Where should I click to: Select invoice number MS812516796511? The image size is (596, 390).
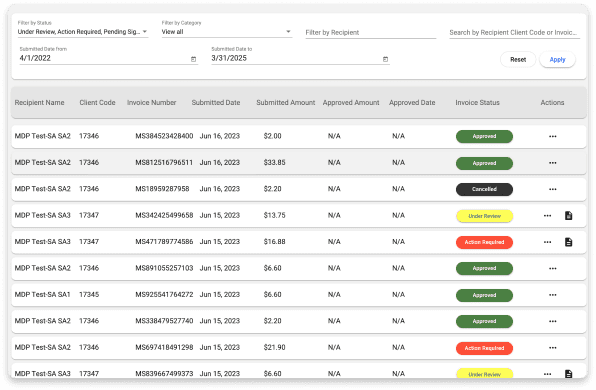pyautogui.click(x=164, y=163)
